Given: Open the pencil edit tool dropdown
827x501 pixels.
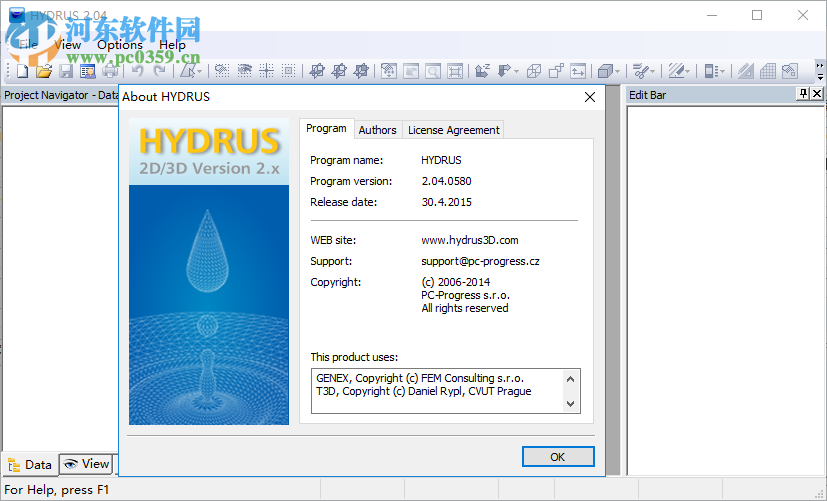Looking at the screenshot, I should (x=687, y=71).
